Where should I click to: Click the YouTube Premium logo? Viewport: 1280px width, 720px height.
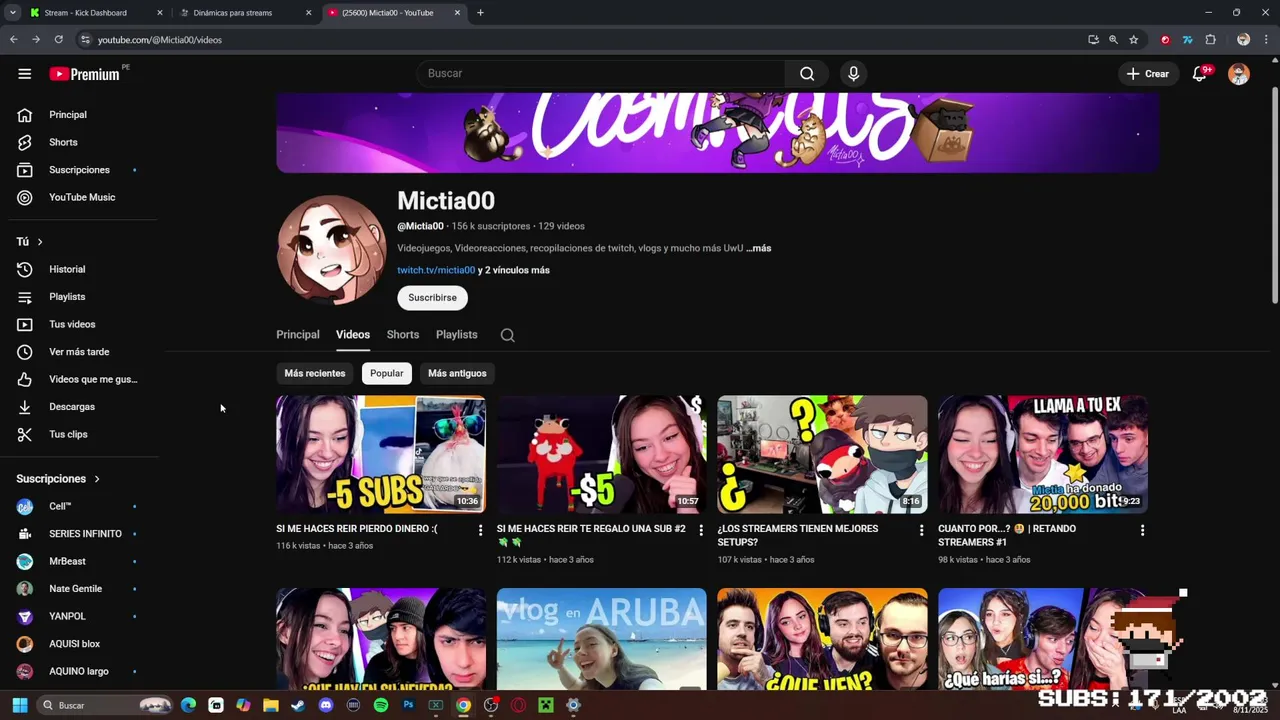coord(85,74)
